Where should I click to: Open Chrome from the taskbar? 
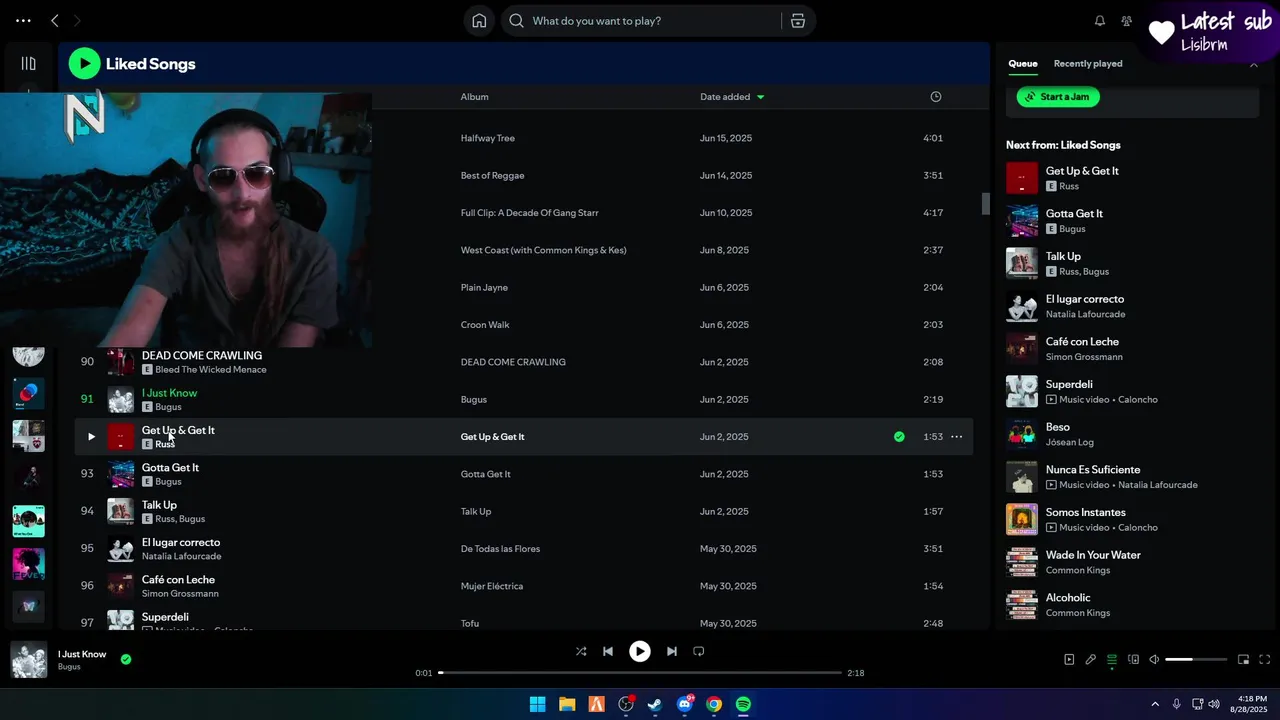714,704
